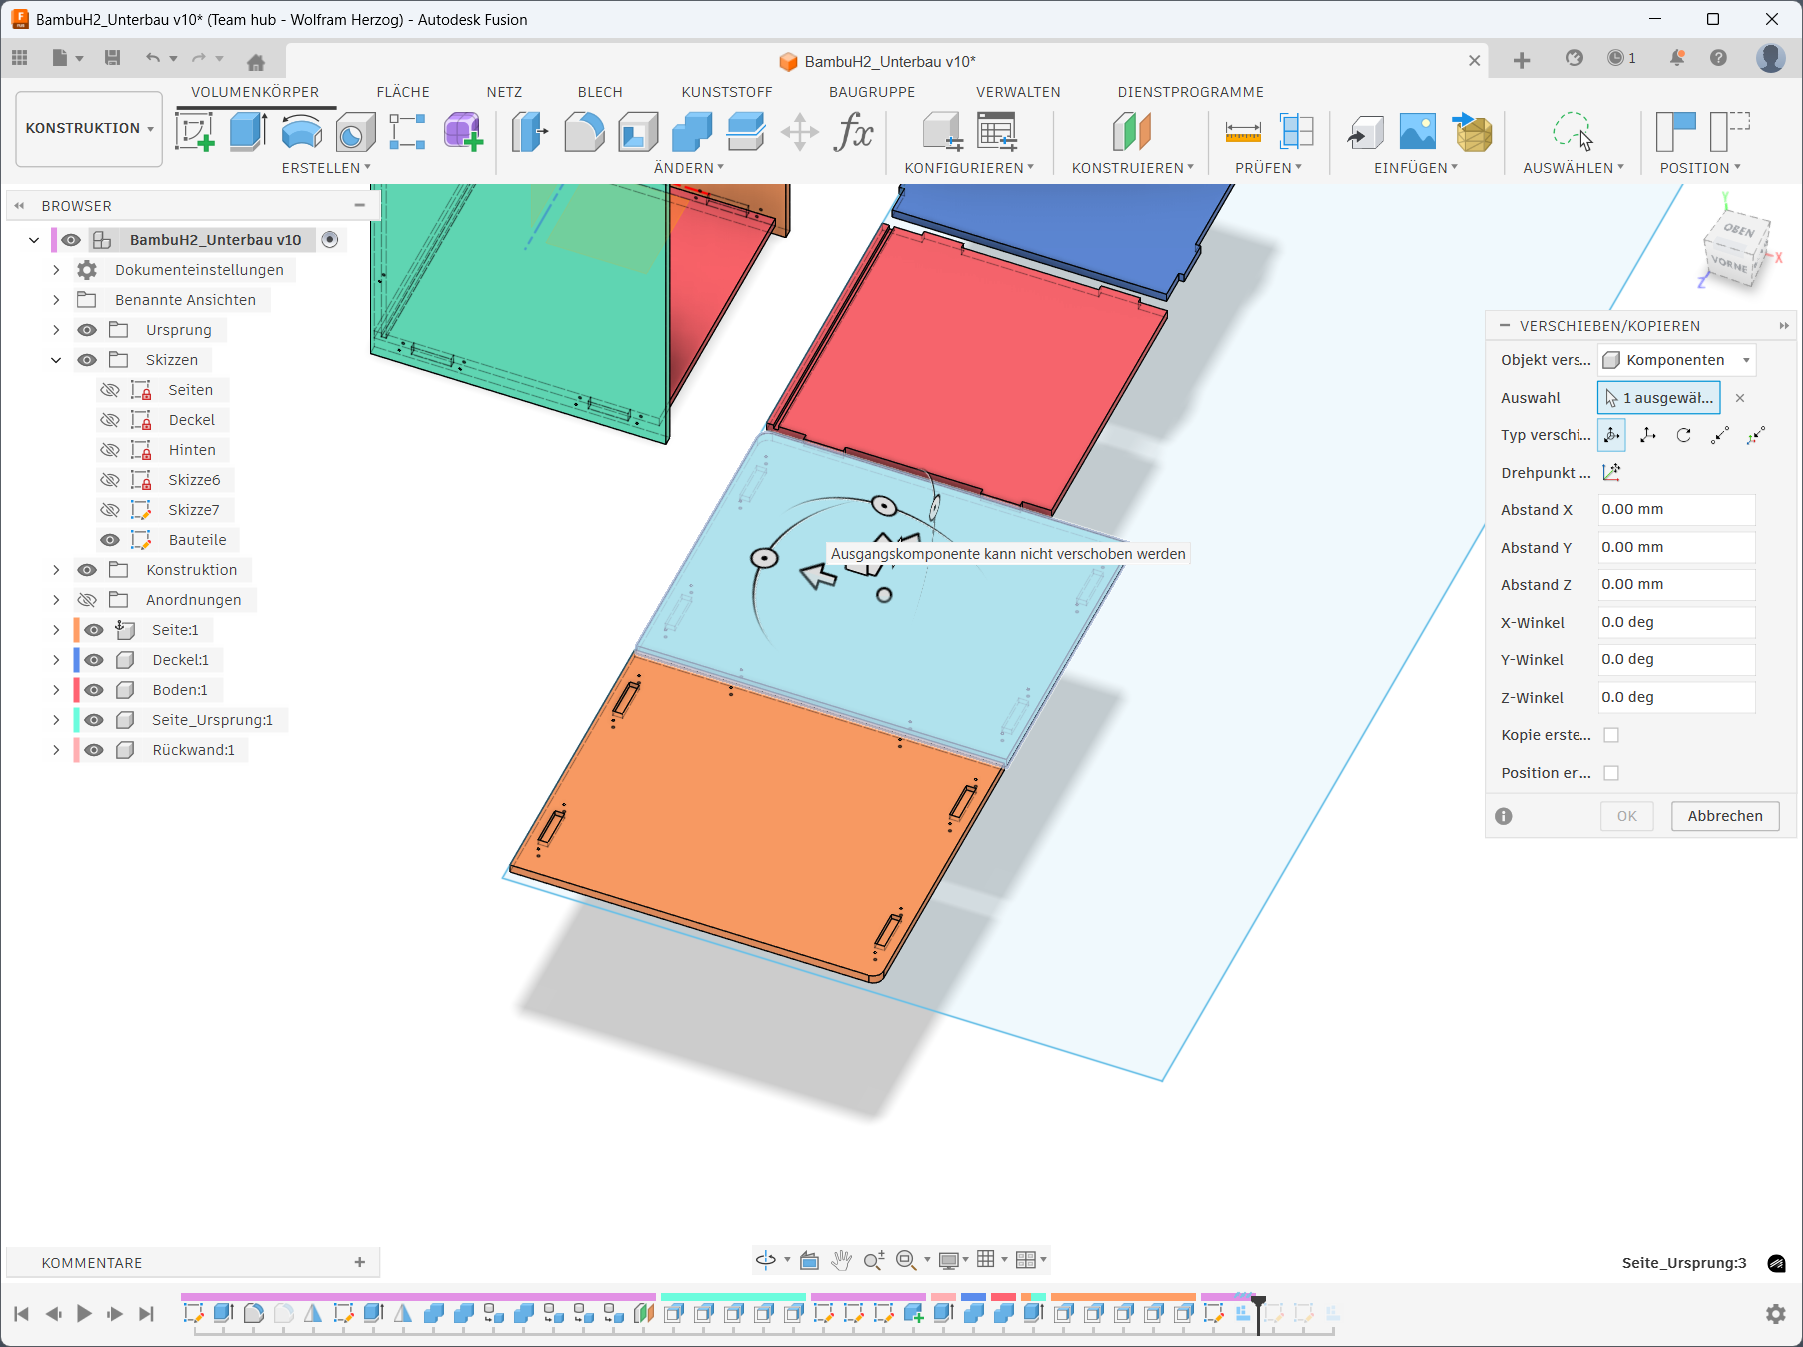This screenshot has width=1803, height=1347.
Task: Clear the selection with the X button
Action: click(1740, 398)
